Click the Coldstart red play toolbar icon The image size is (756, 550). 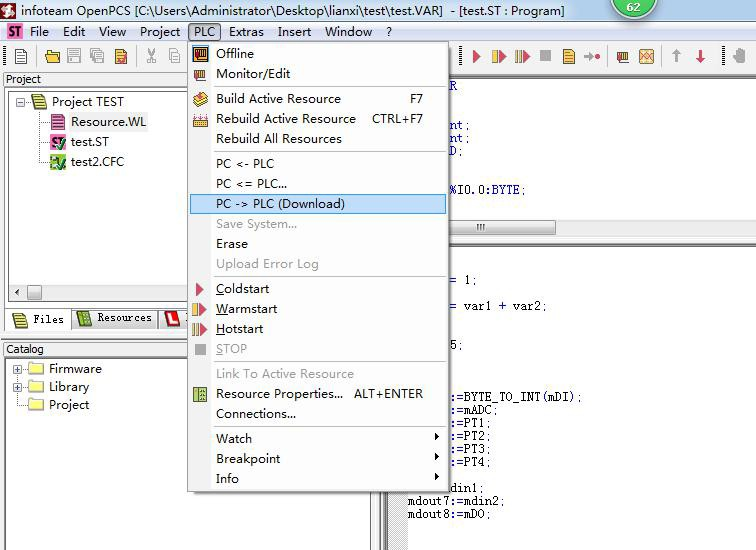477,57
